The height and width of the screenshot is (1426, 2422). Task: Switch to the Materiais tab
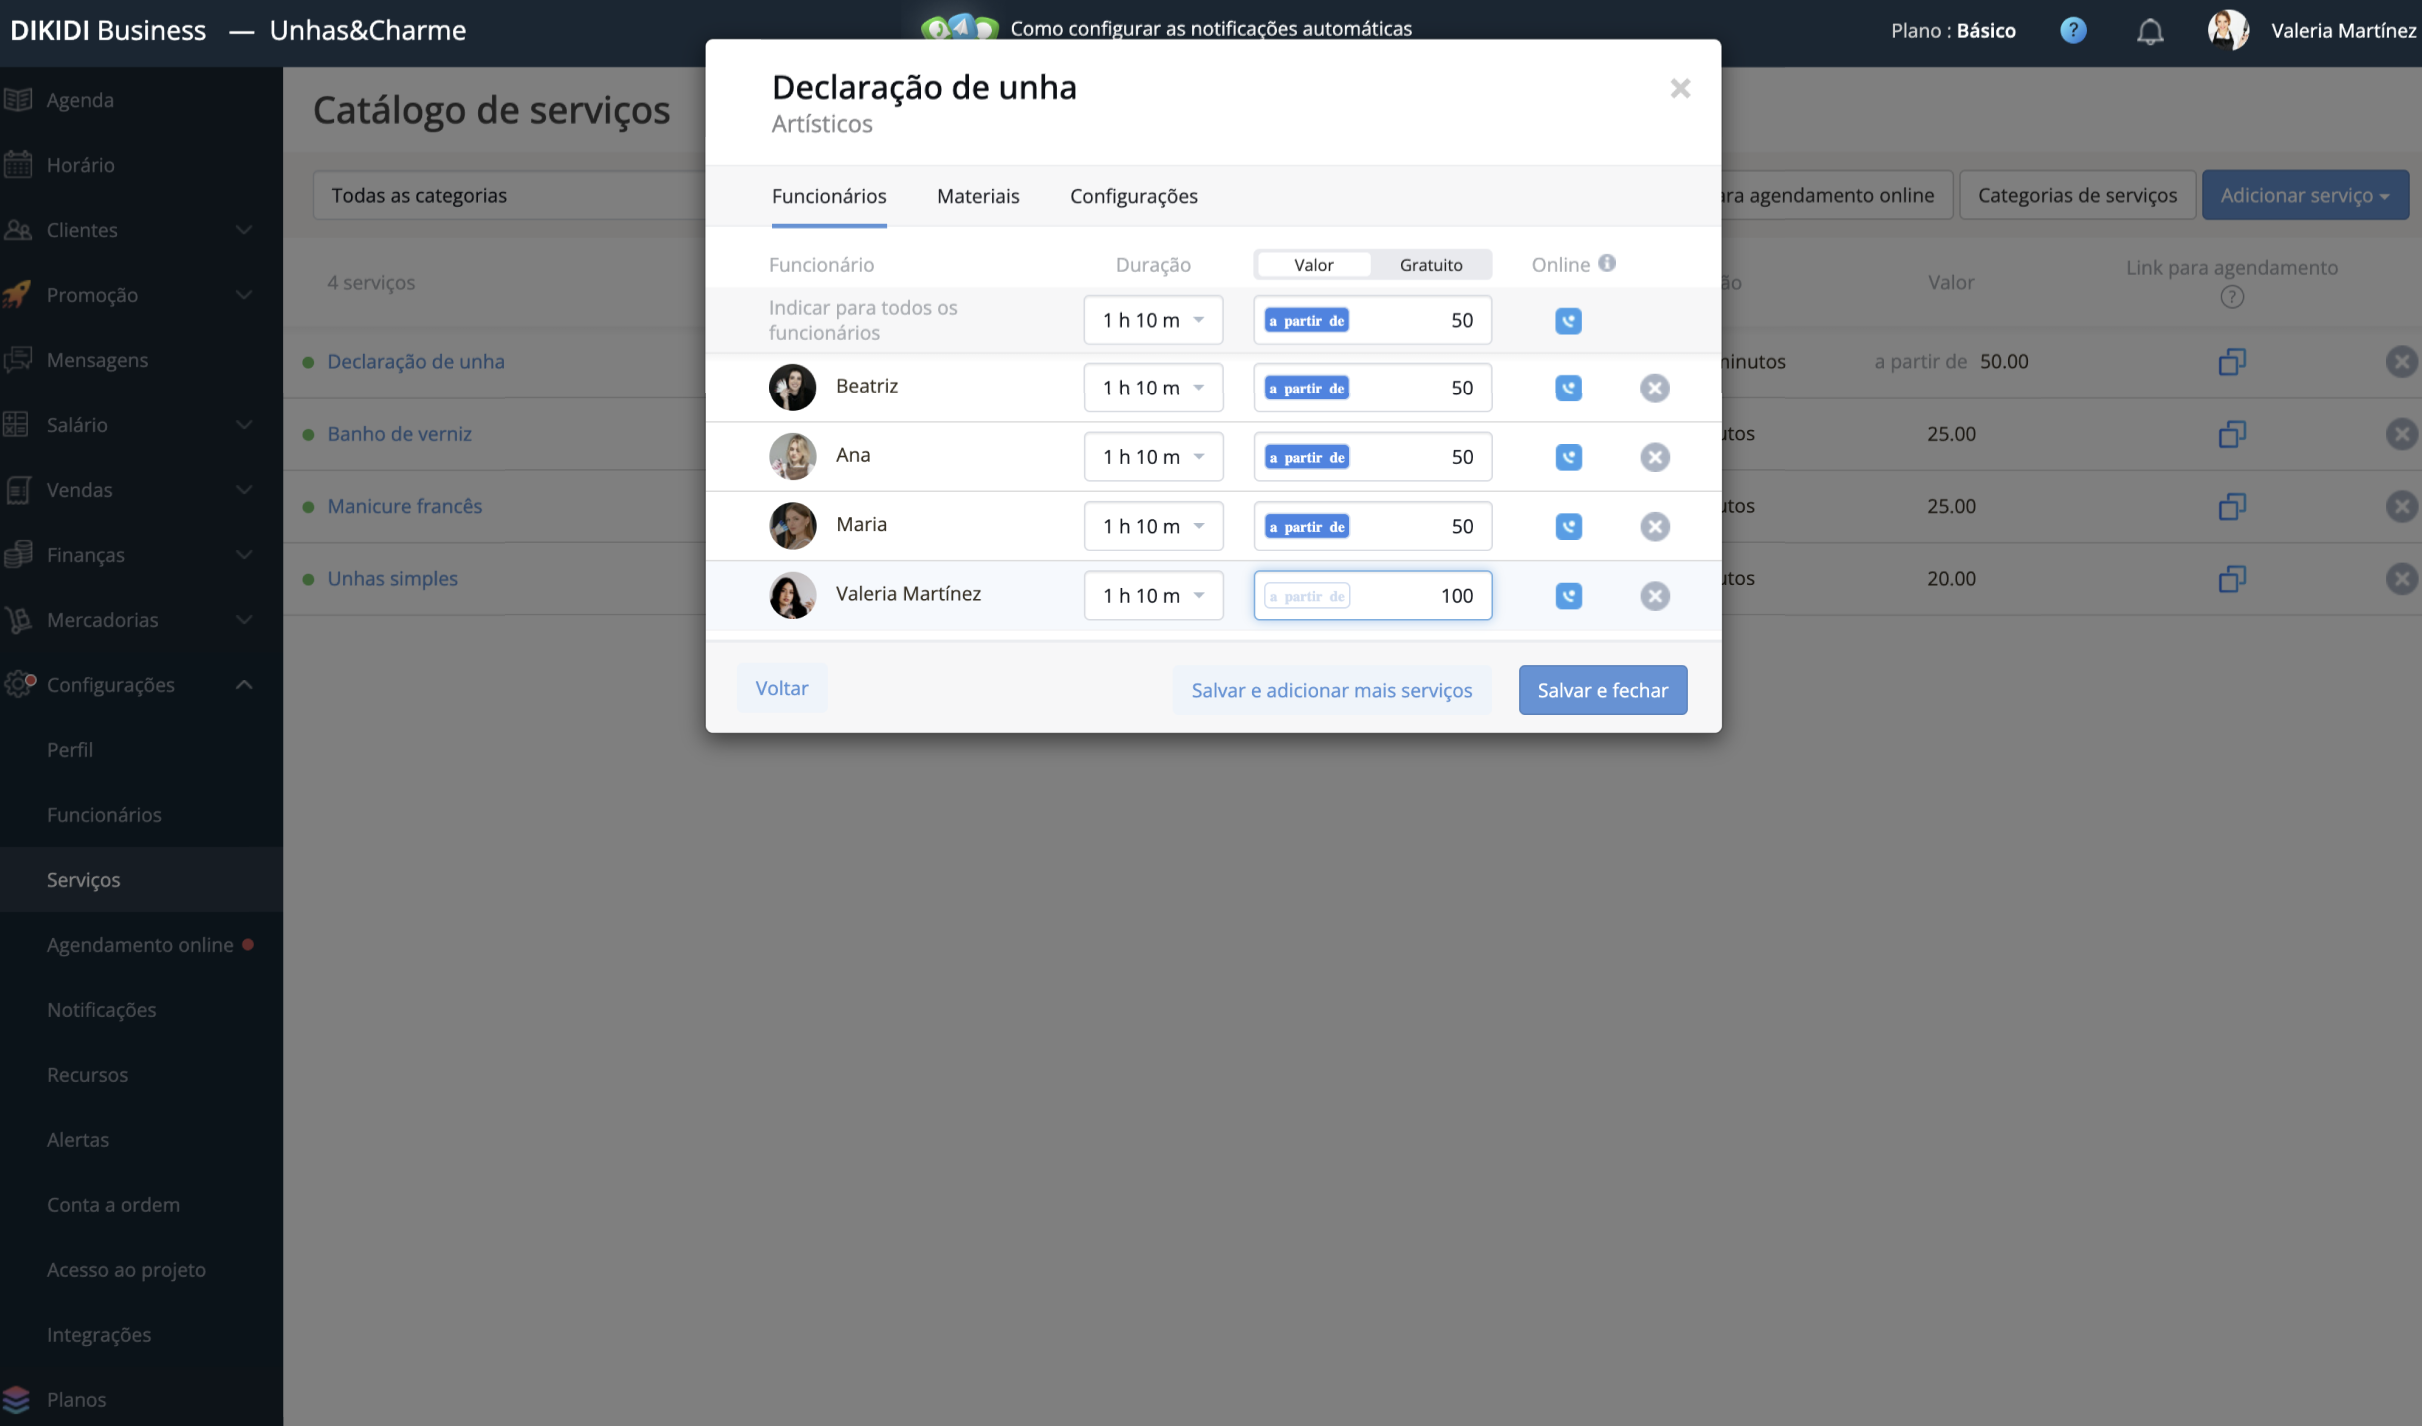(x=977, y=196)
